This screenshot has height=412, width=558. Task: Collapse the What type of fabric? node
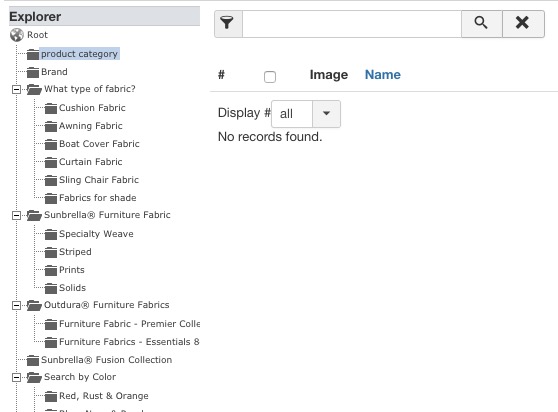16,89
